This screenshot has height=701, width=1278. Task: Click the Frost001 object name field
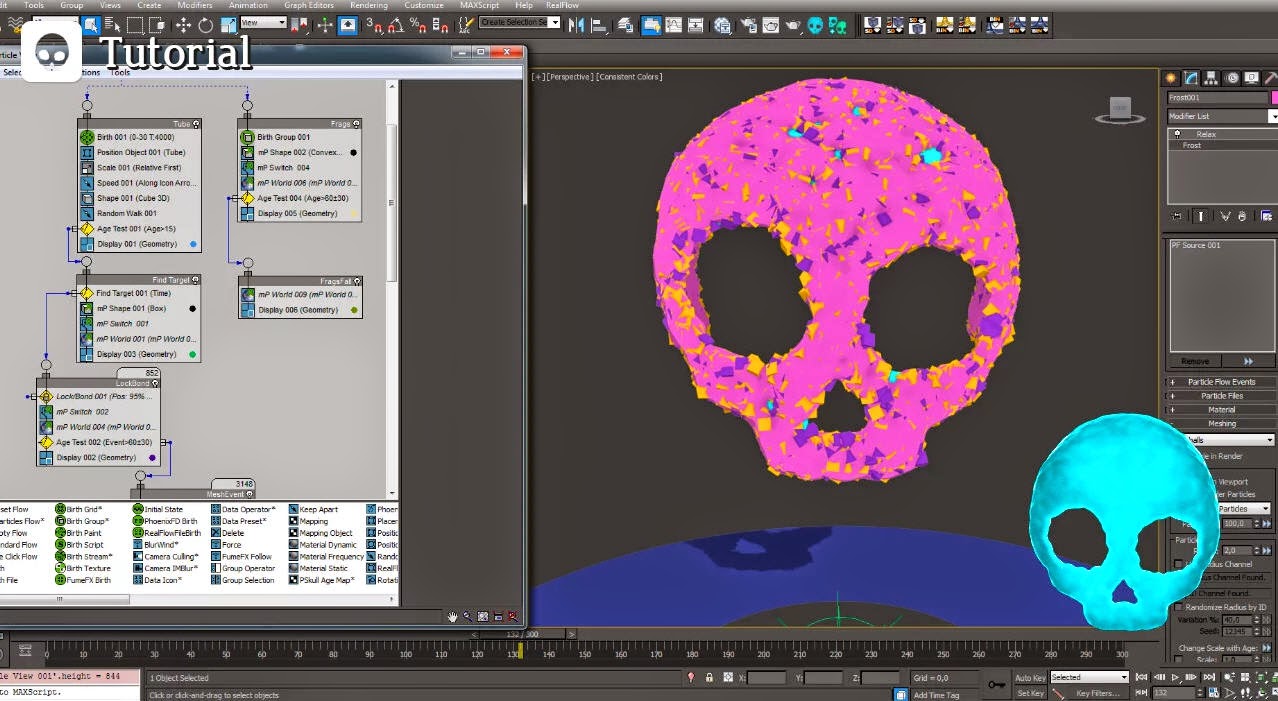(1217, 98)
